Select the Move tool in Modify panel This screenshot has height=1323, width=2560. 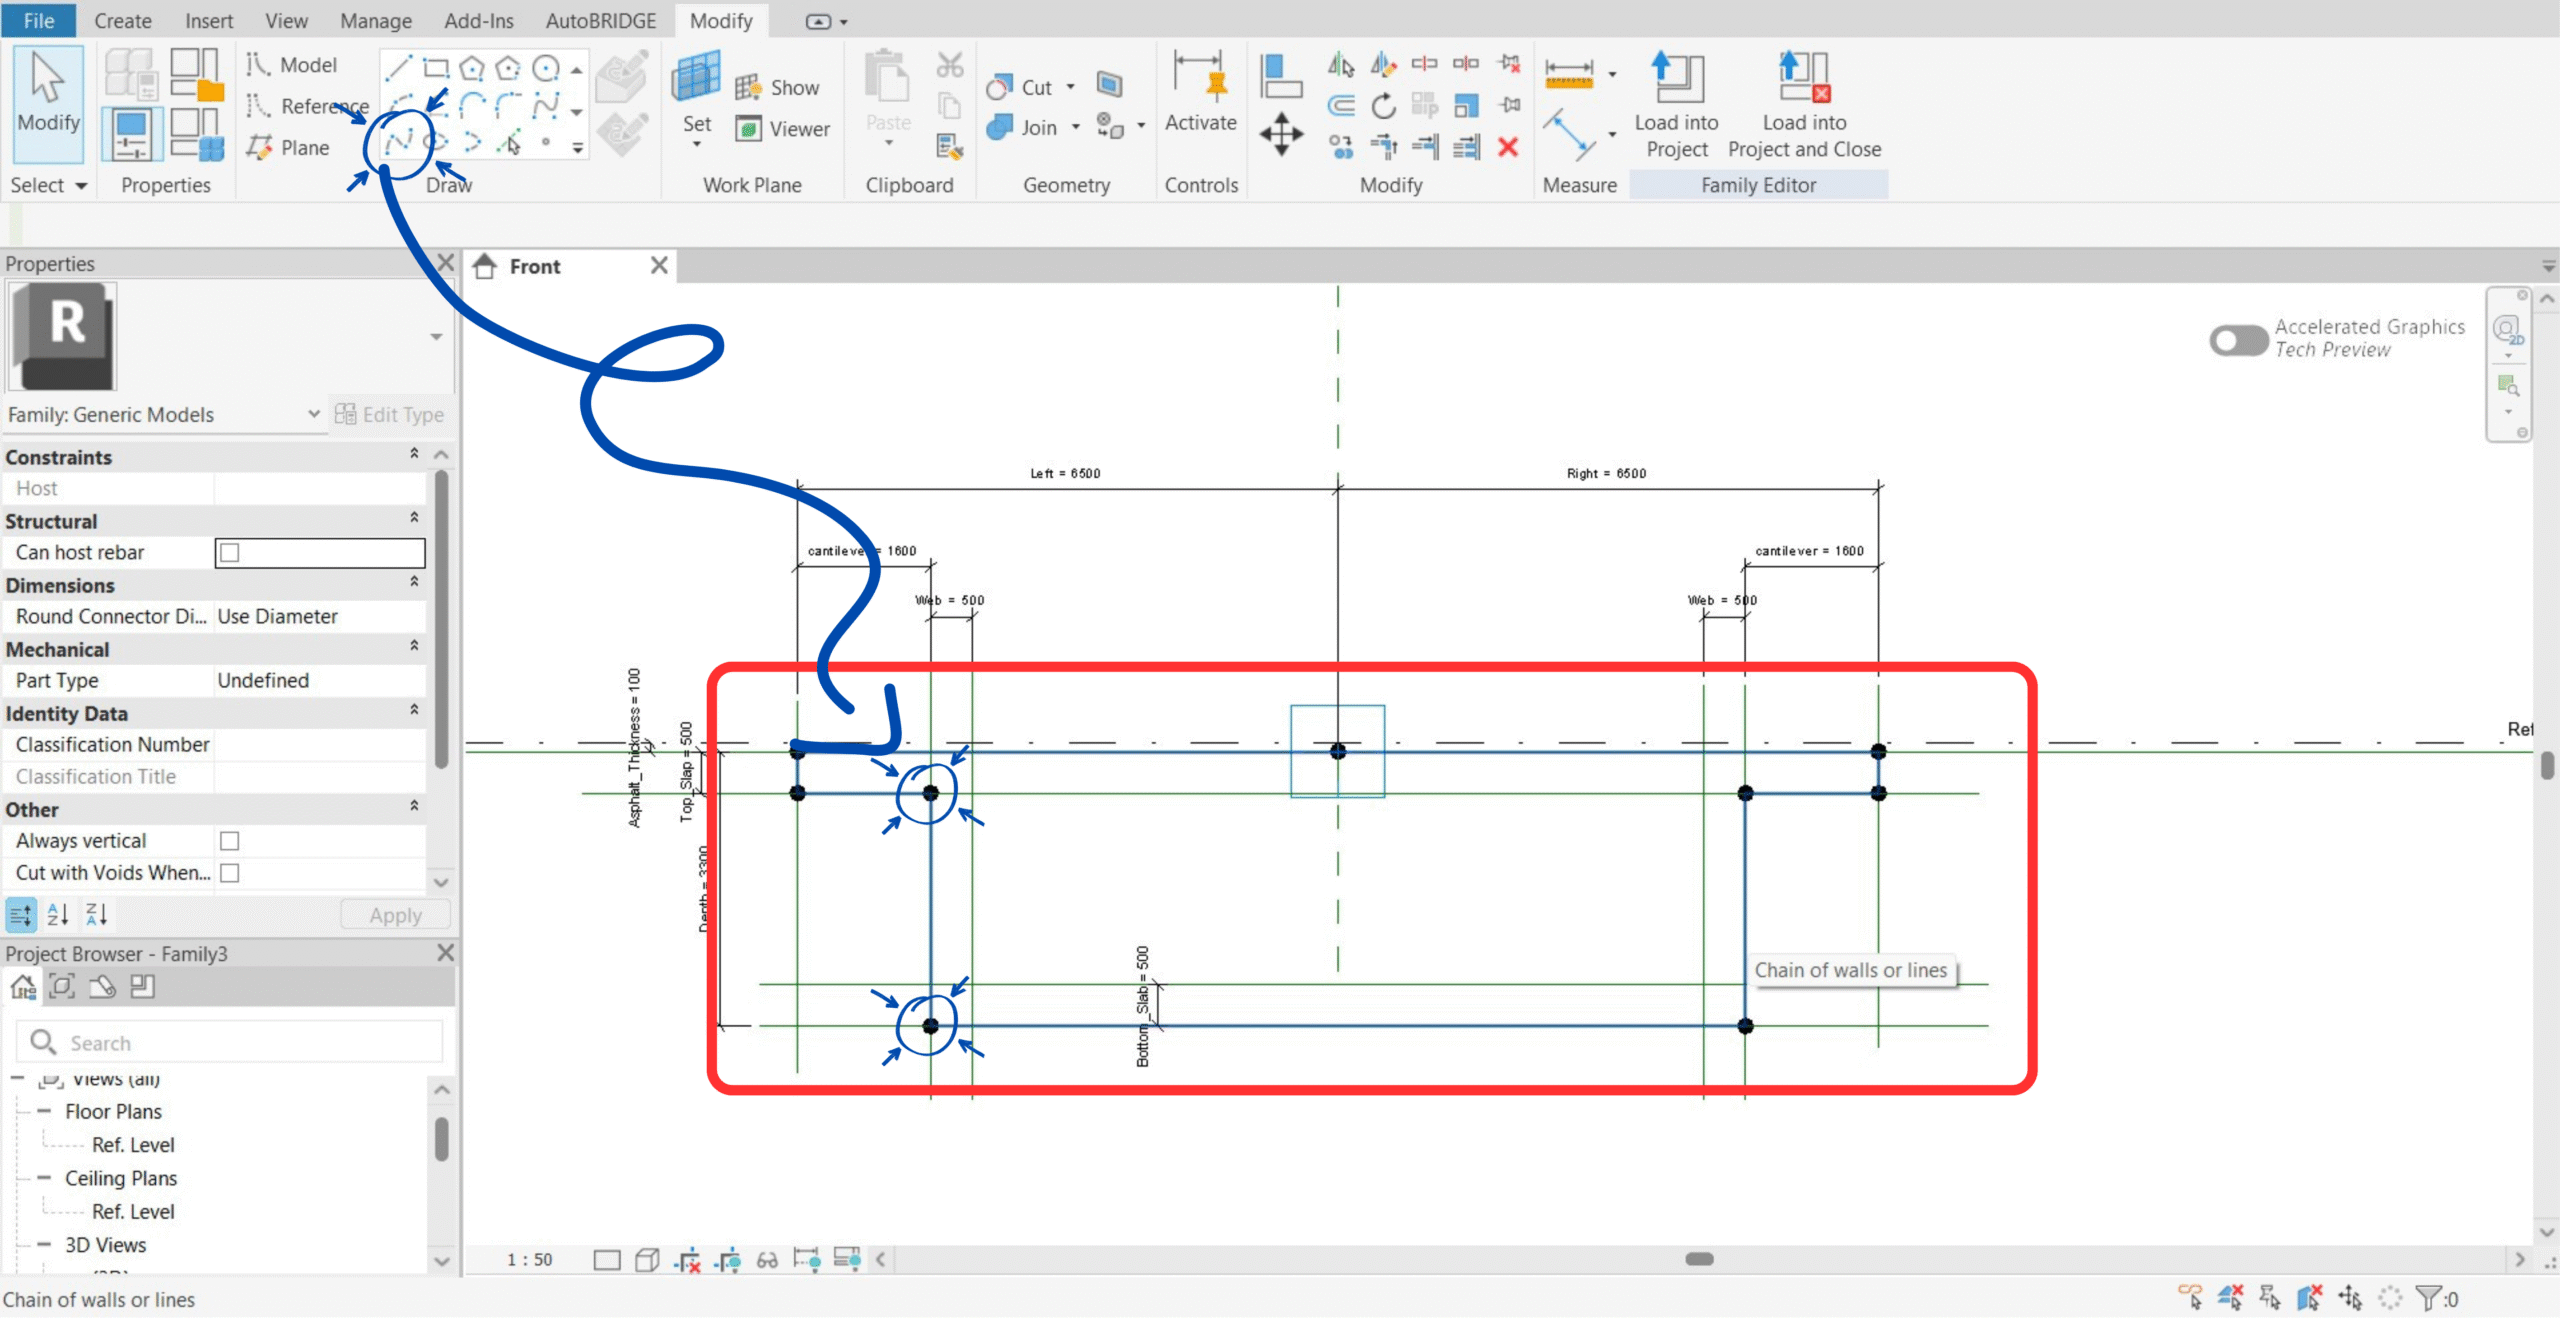pos(1280,133)
